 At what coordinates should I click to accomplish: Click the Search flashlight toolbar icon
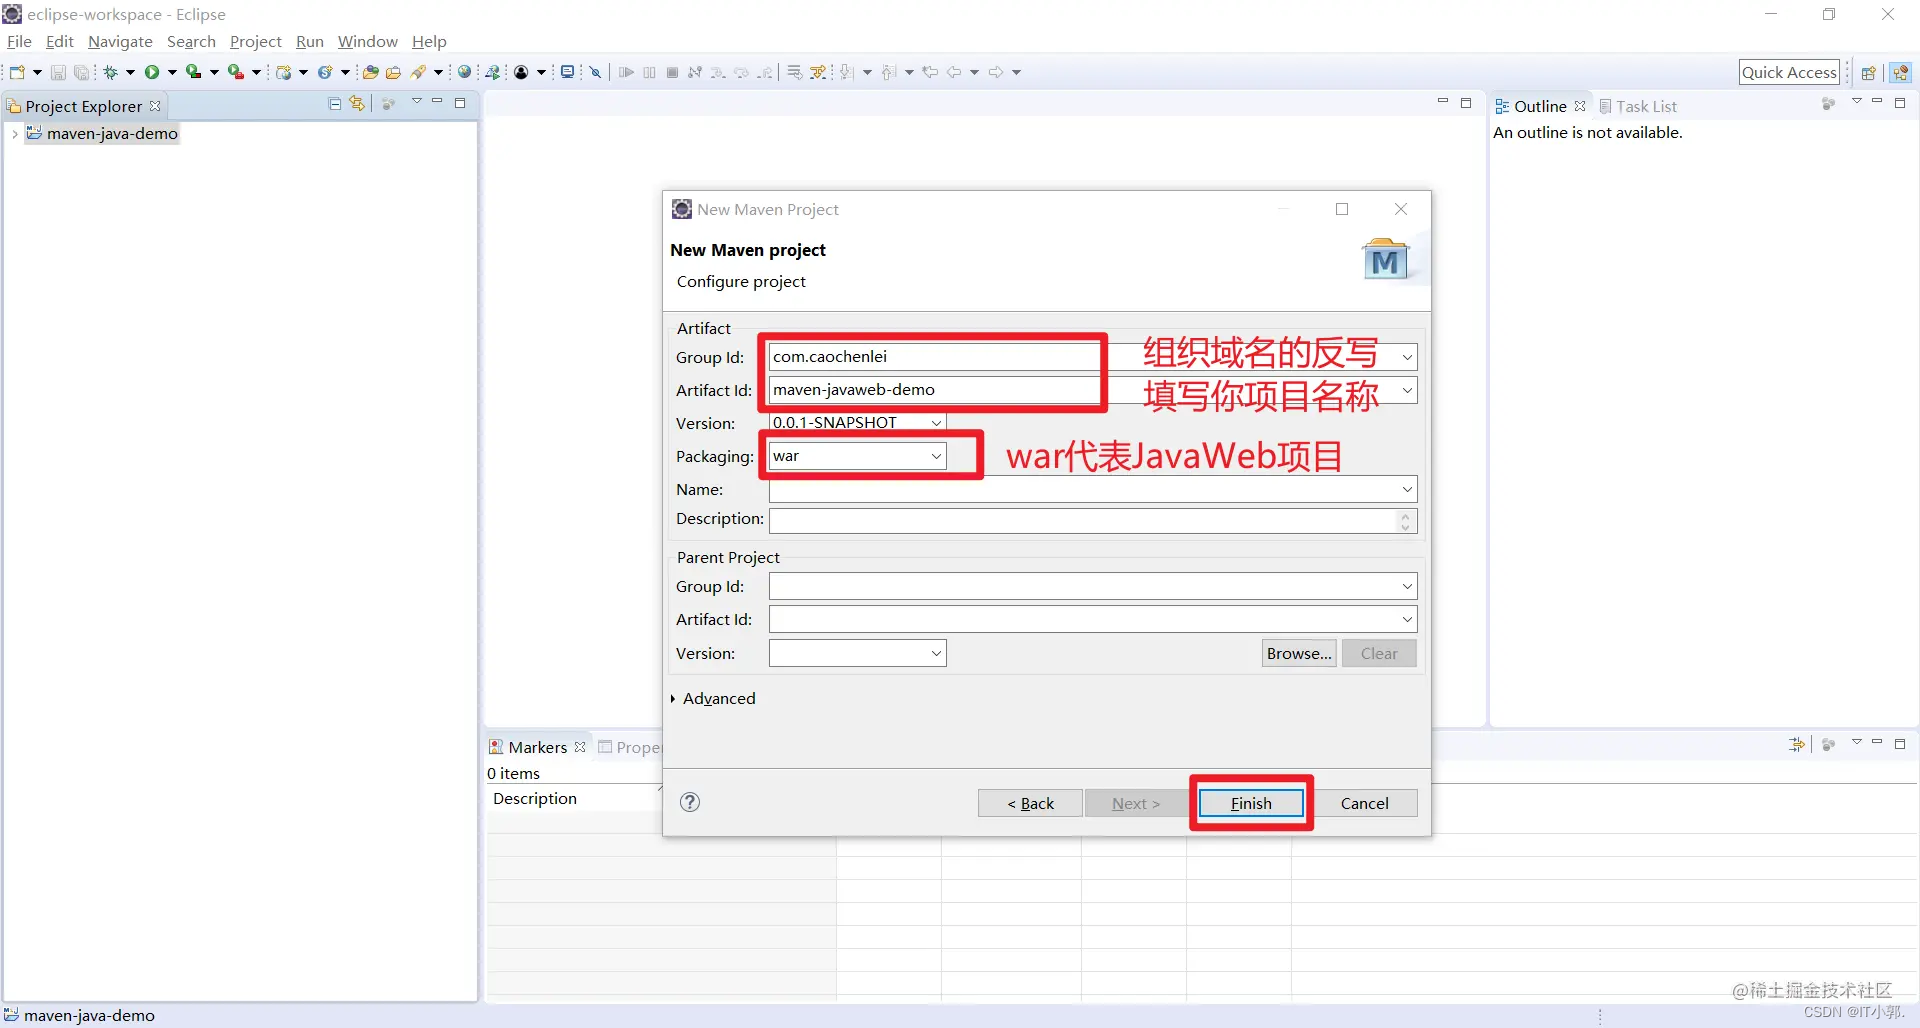[419, 72]
